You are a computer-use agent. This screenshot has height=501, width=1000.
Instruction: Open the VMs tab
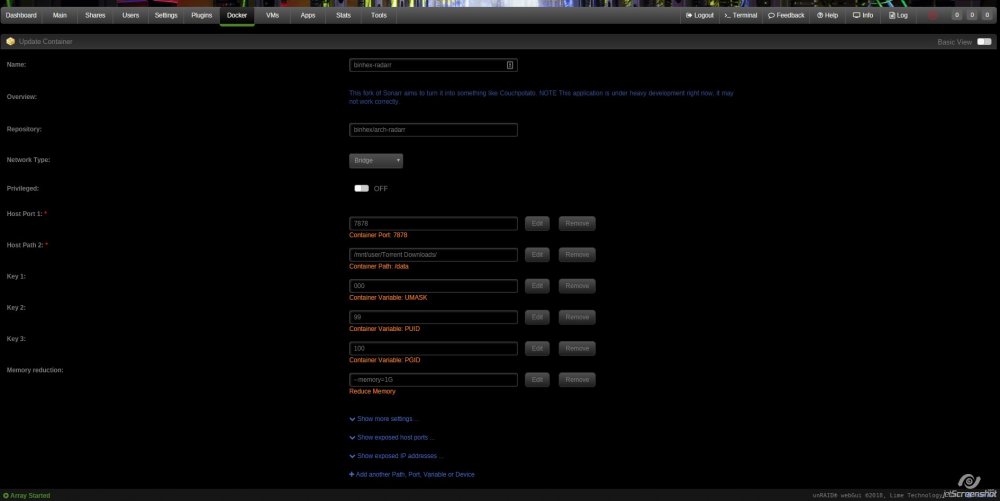point(272,15)
